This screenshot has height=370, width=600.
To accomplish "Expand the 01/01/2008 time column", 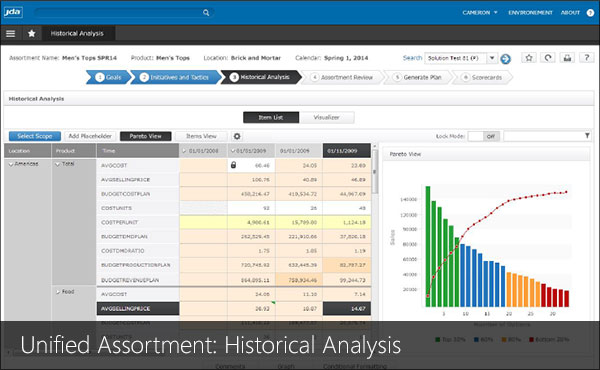I will coord(184,151).
